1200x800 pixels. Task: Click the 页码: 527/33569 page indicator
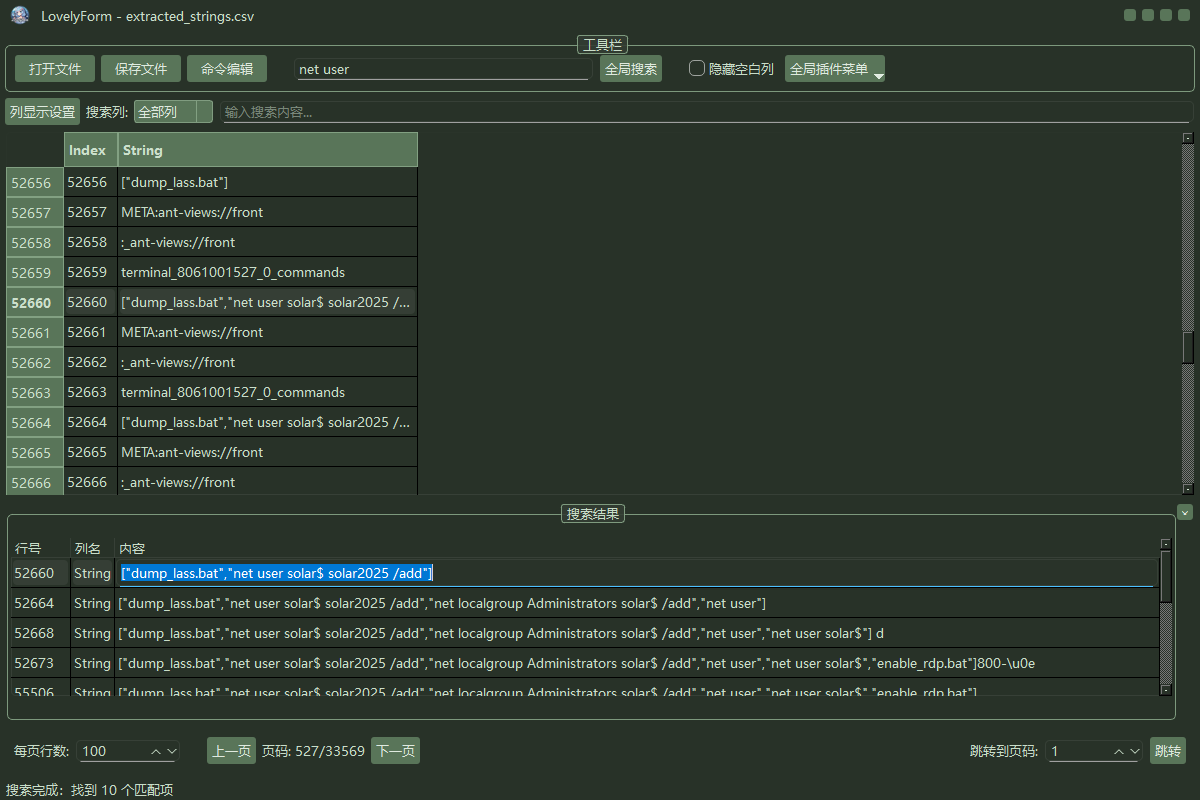click(313, 751)
